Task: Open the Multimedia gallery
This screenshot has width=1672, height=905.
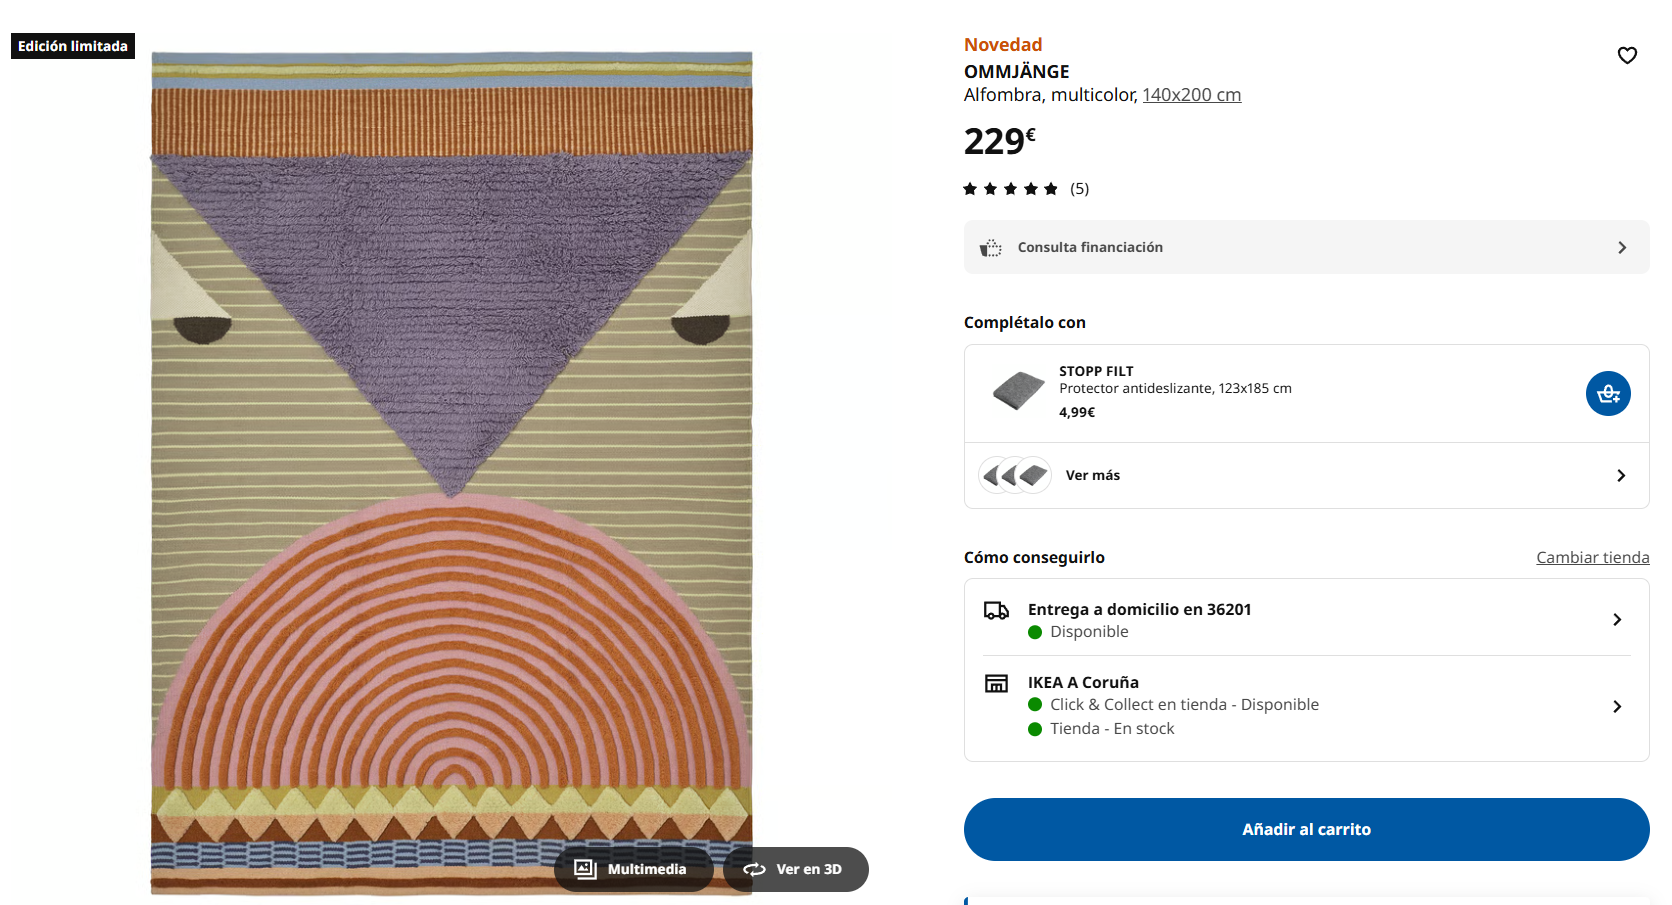Action: pos(632,869)
